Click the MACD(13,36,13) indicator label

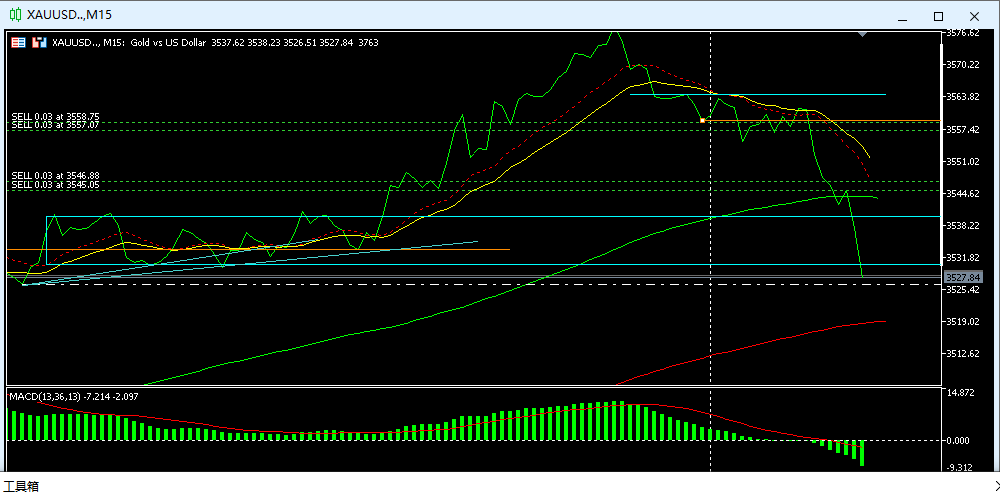tap(73, 397)
